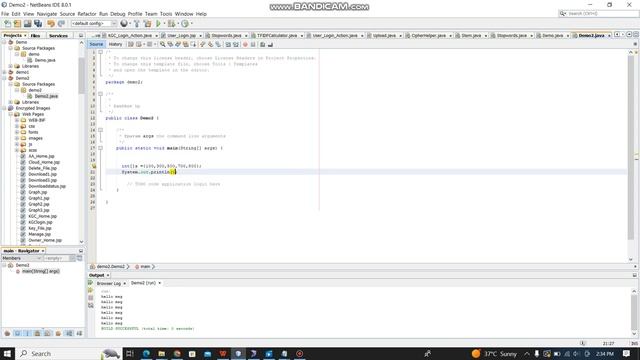This screenshot has height=360, width=640.
Task: Select Demo.java in the project tree
Action: [x=44, y=60]
